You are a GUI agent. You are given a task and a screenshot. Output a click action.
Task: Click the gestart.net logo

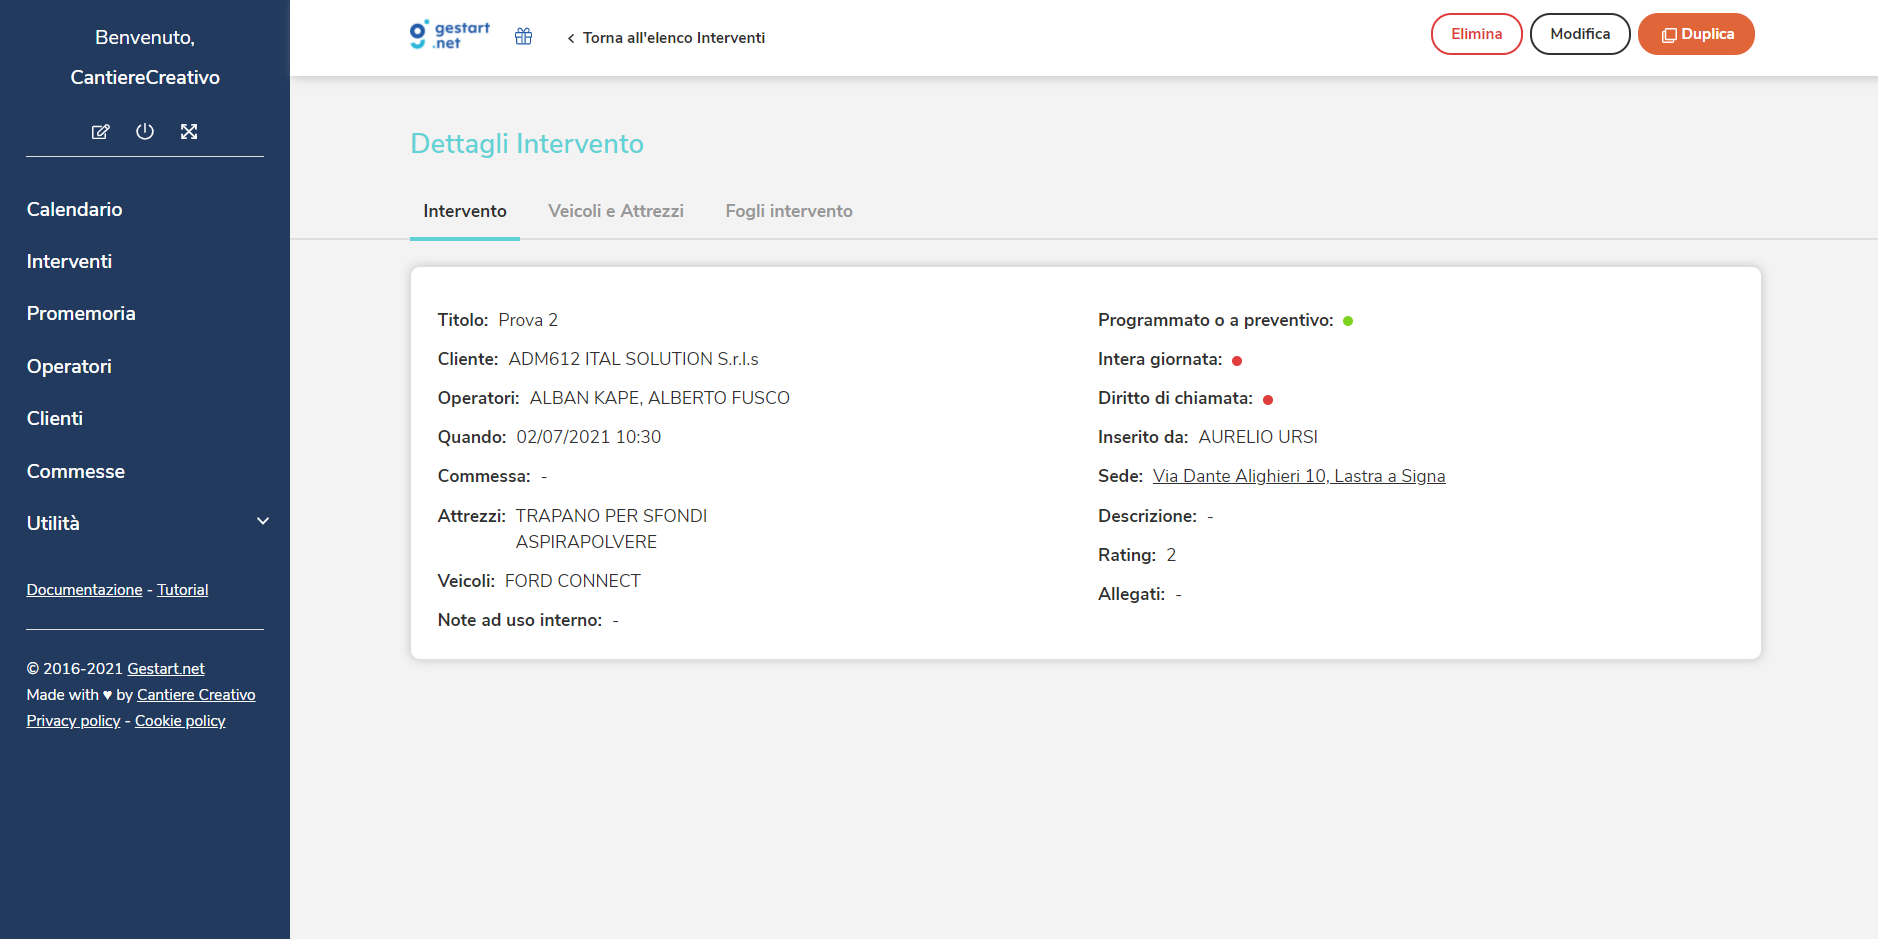(x=450, y=35)
